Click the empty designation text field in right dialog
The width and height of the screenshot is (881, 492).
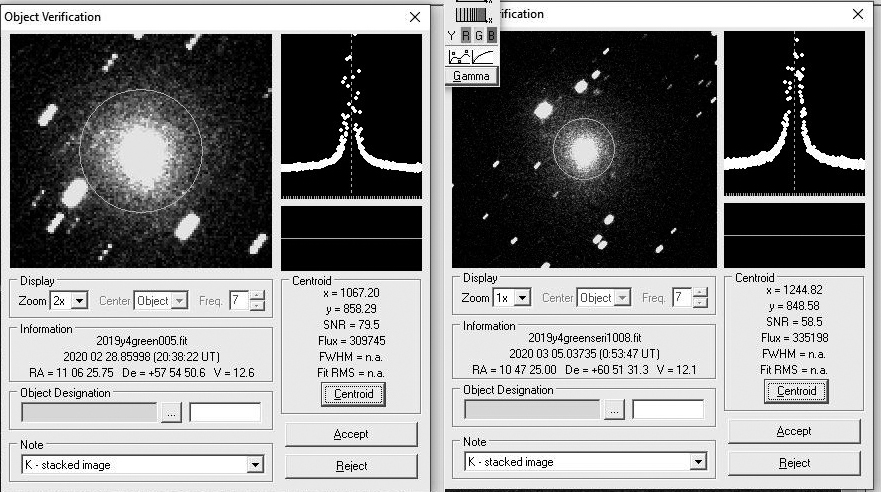[x=667, y=408]
